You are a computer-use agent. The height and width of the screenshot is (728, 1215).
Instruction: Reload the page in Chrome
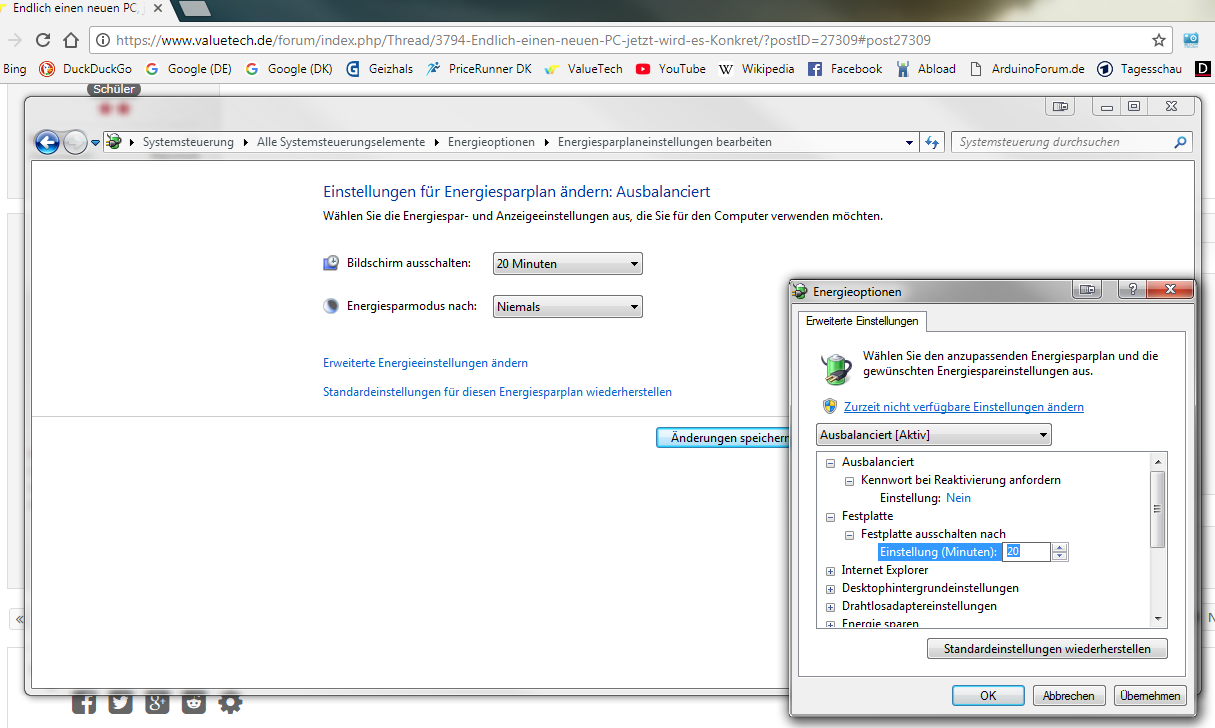[x=43, y=41]
